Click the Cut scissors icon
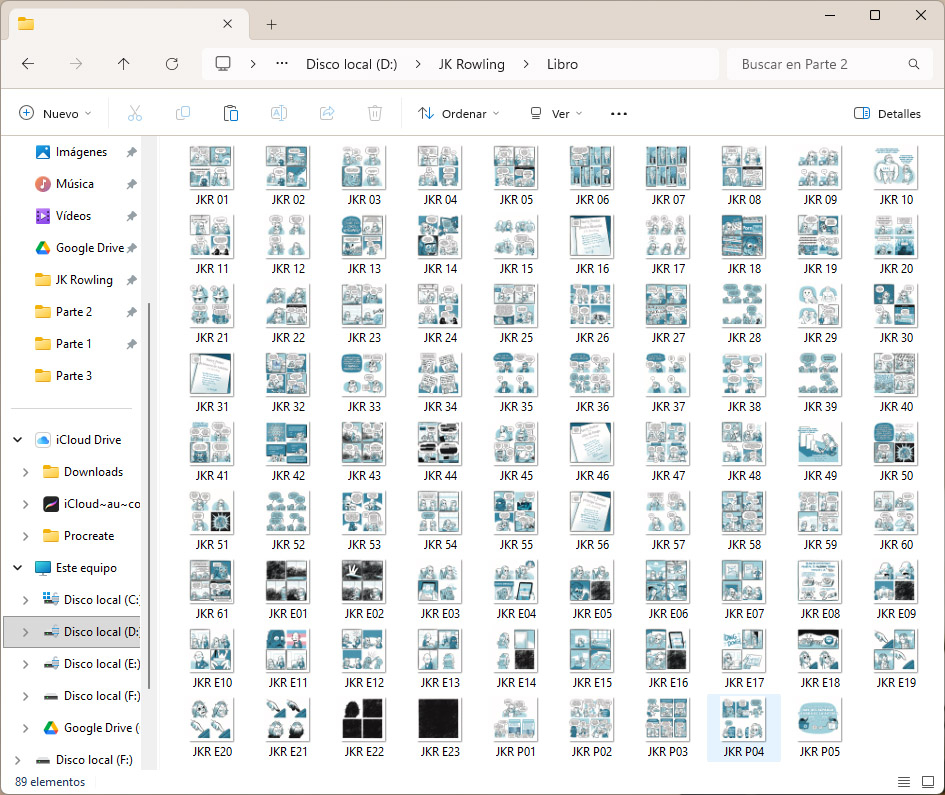This screenshot has height=795, width=945. click(x=135, y=114)
